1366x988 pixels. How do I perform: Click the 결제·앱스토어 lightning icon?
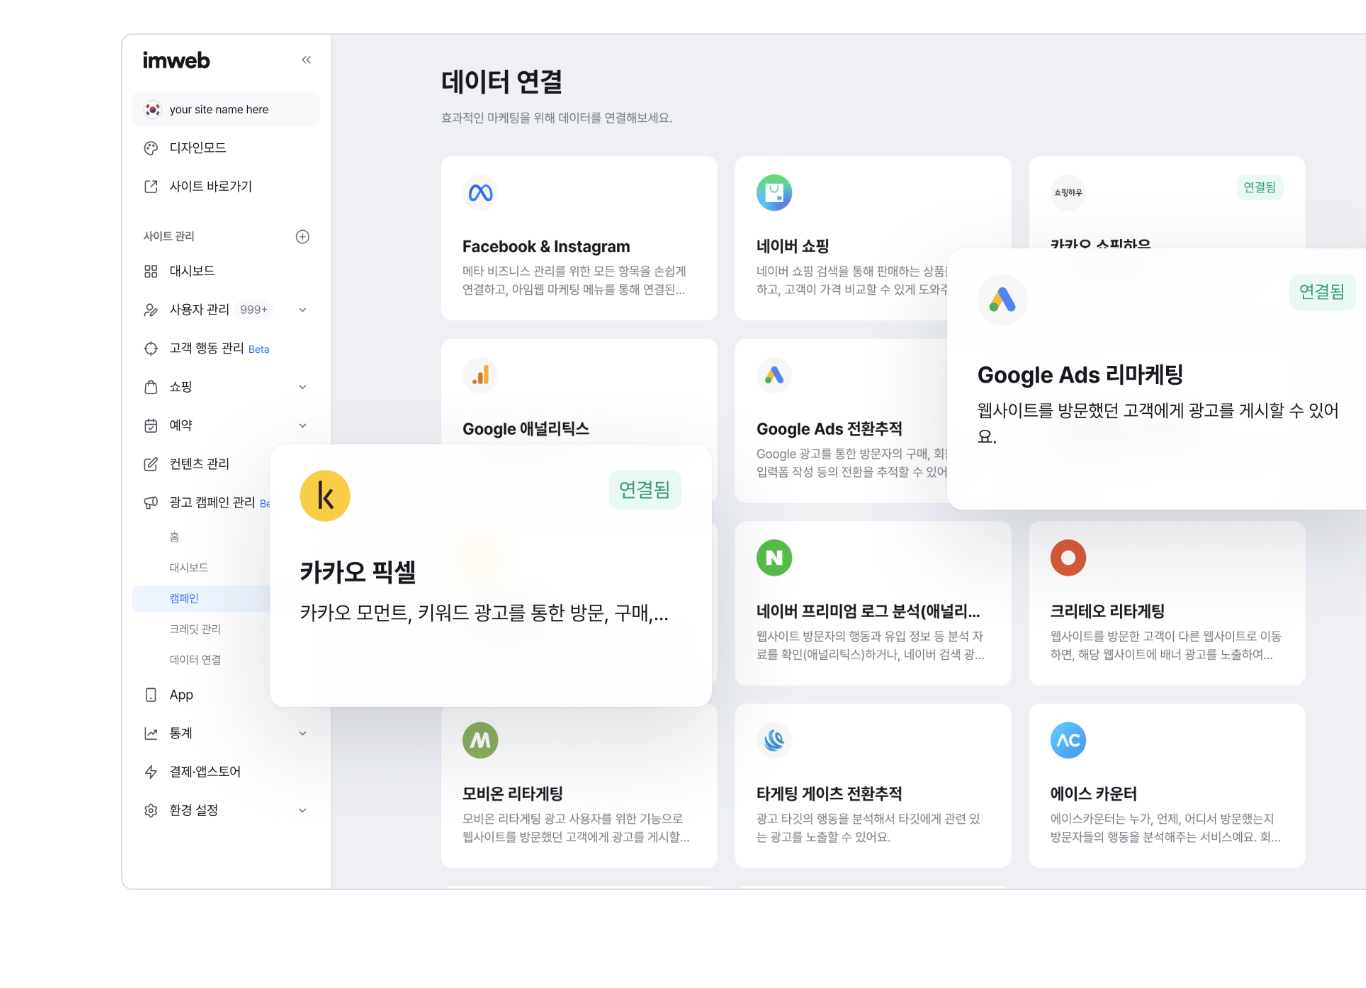(x=151, y=772)
